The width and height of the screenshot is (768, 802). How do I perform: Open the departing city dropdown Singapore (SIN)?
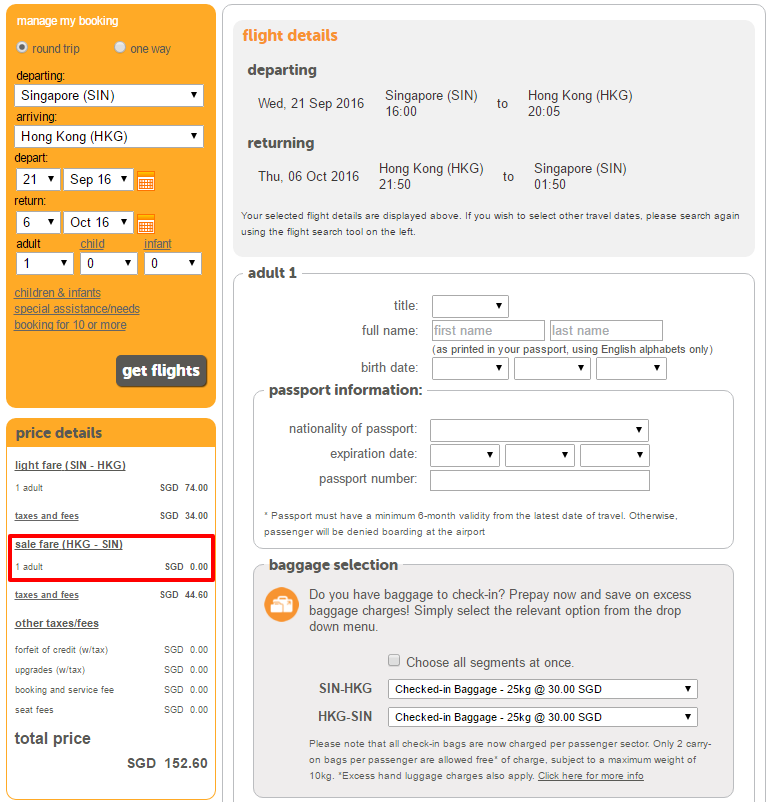tap(109, 96)
